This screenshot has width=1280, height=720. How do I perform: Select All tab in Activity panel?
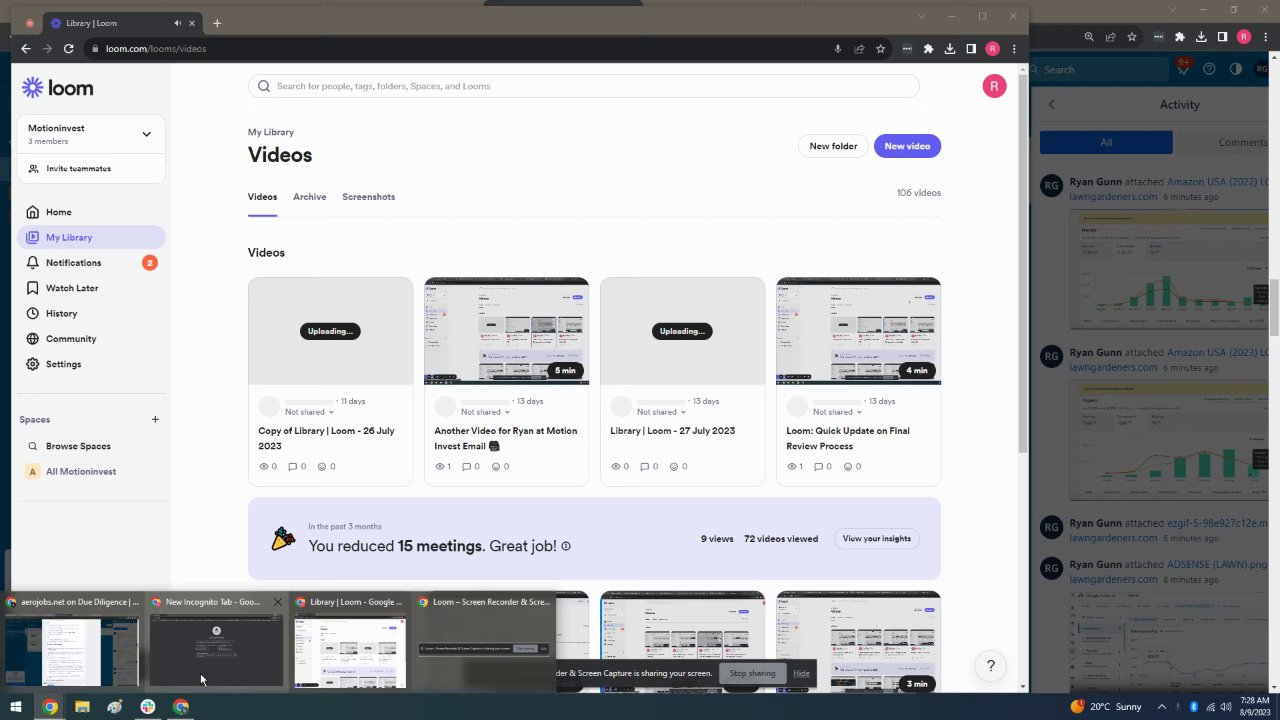[x=1106, y=142]
